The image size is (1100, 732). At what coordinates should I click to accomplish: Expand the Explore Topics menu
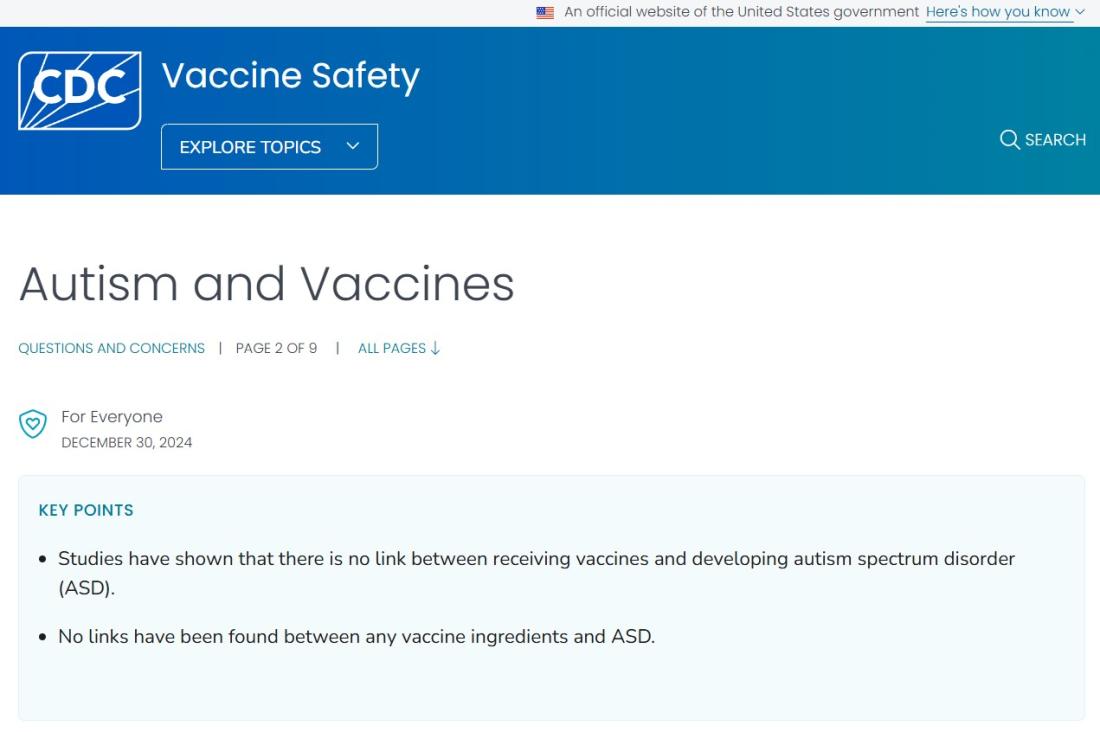point(269,147)
